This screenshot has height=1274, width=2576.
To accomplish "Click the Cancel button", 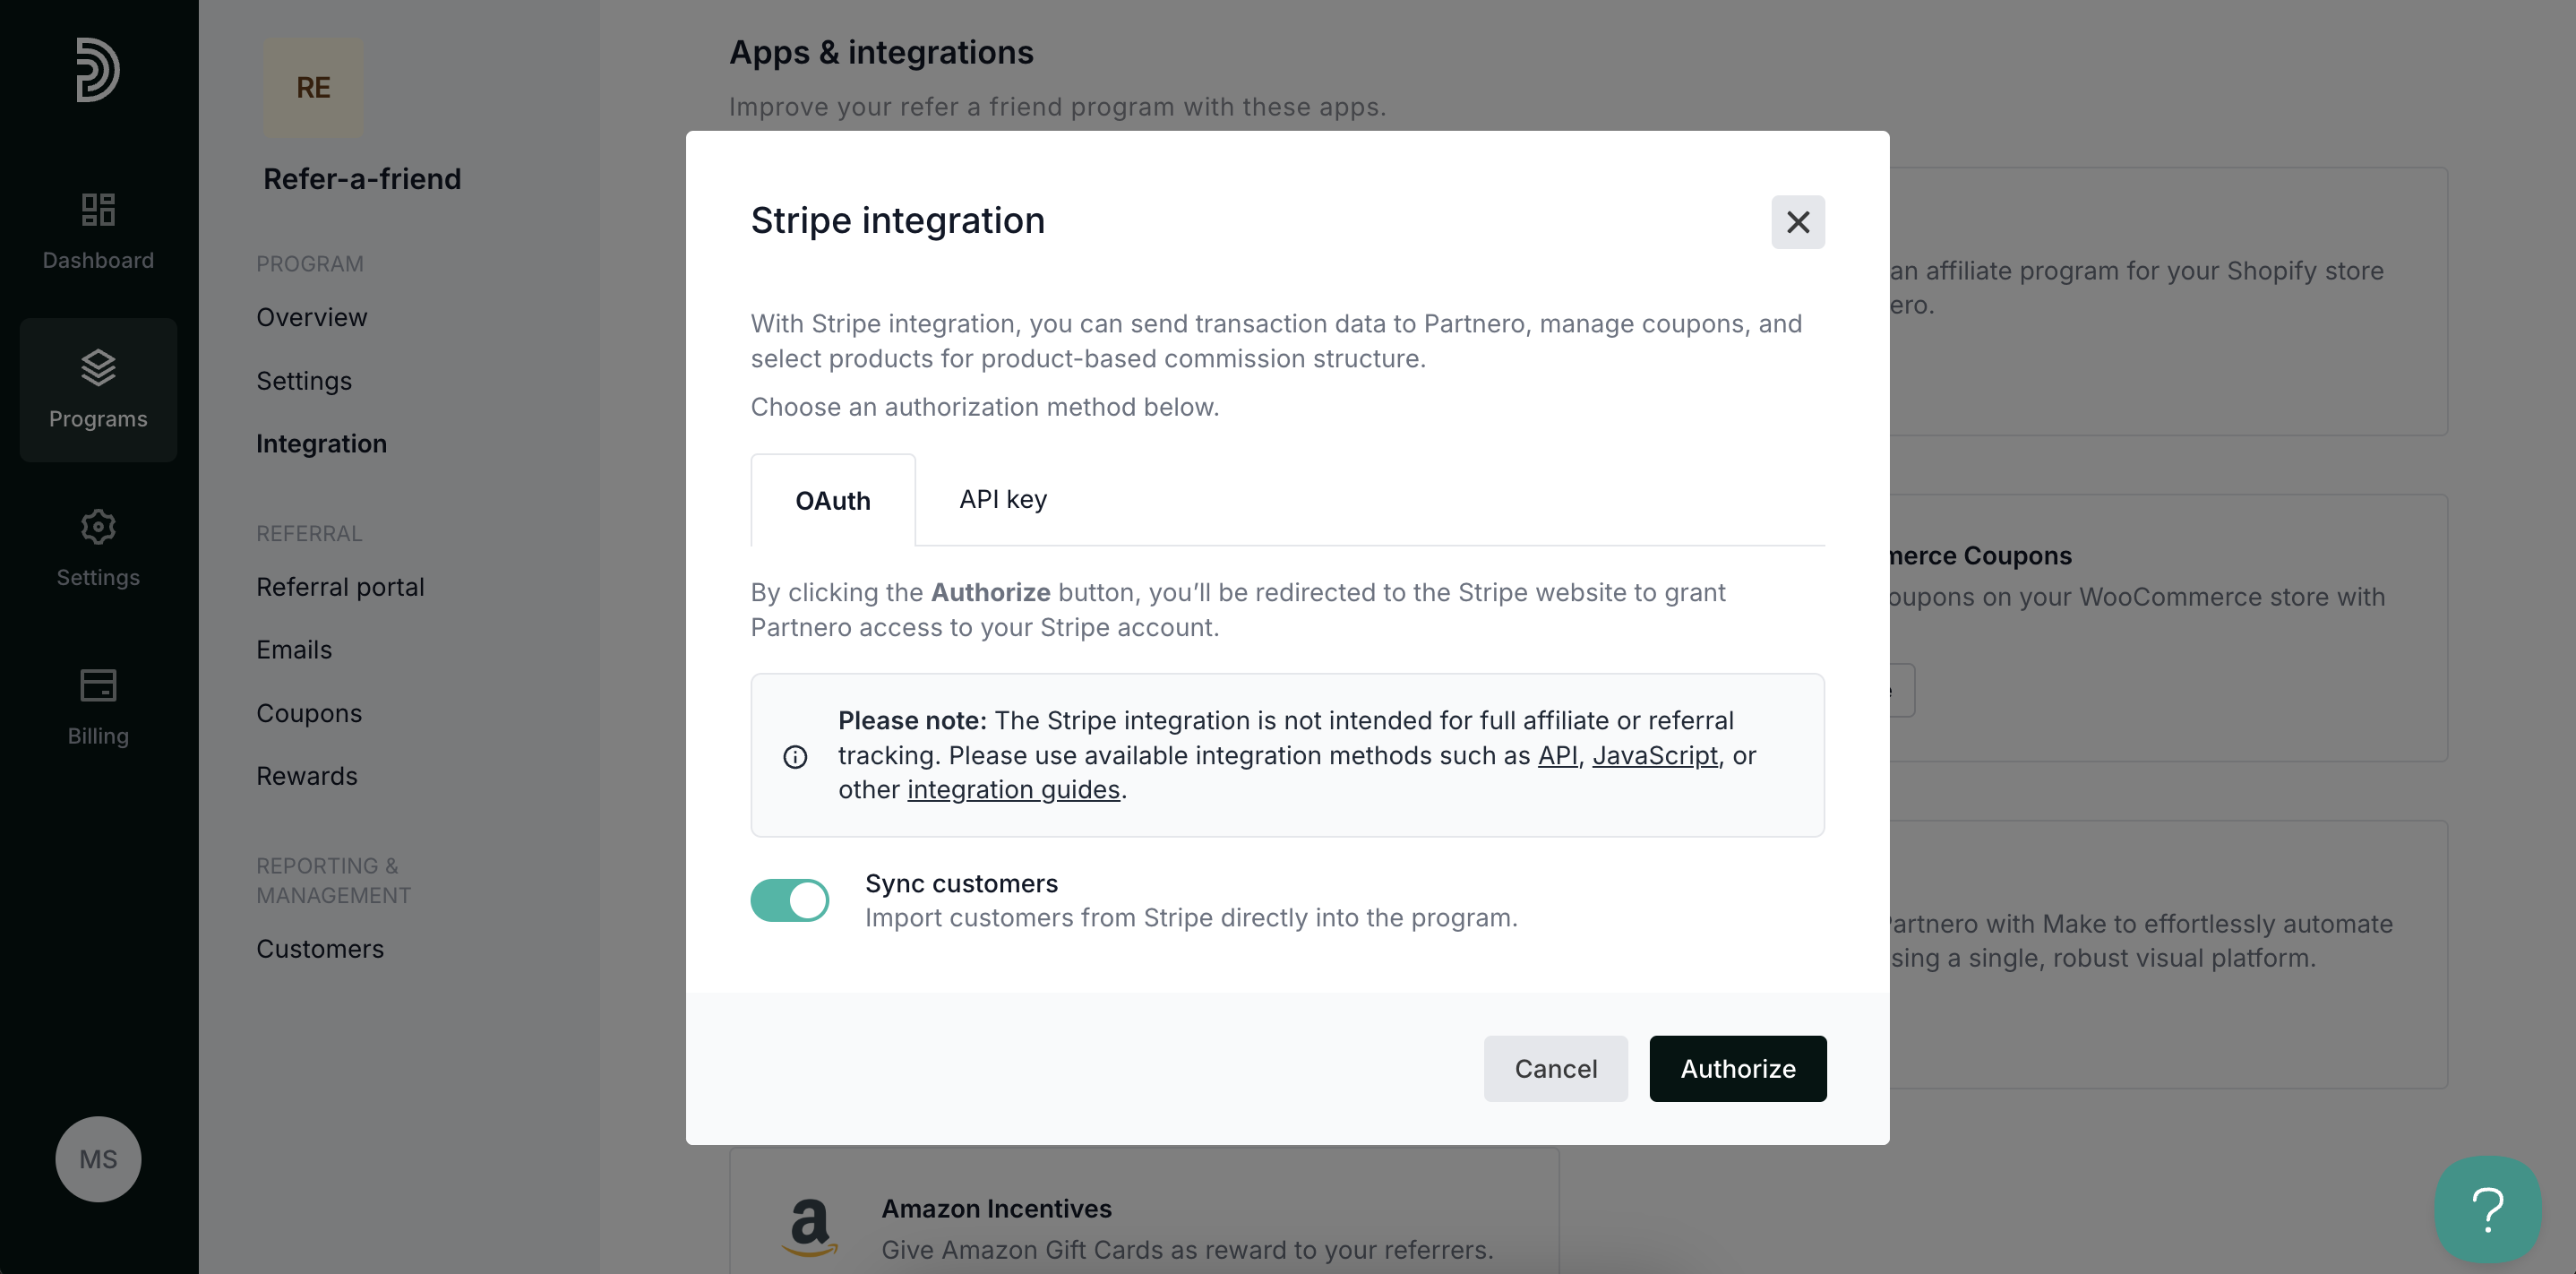I will point(1555,1068).
